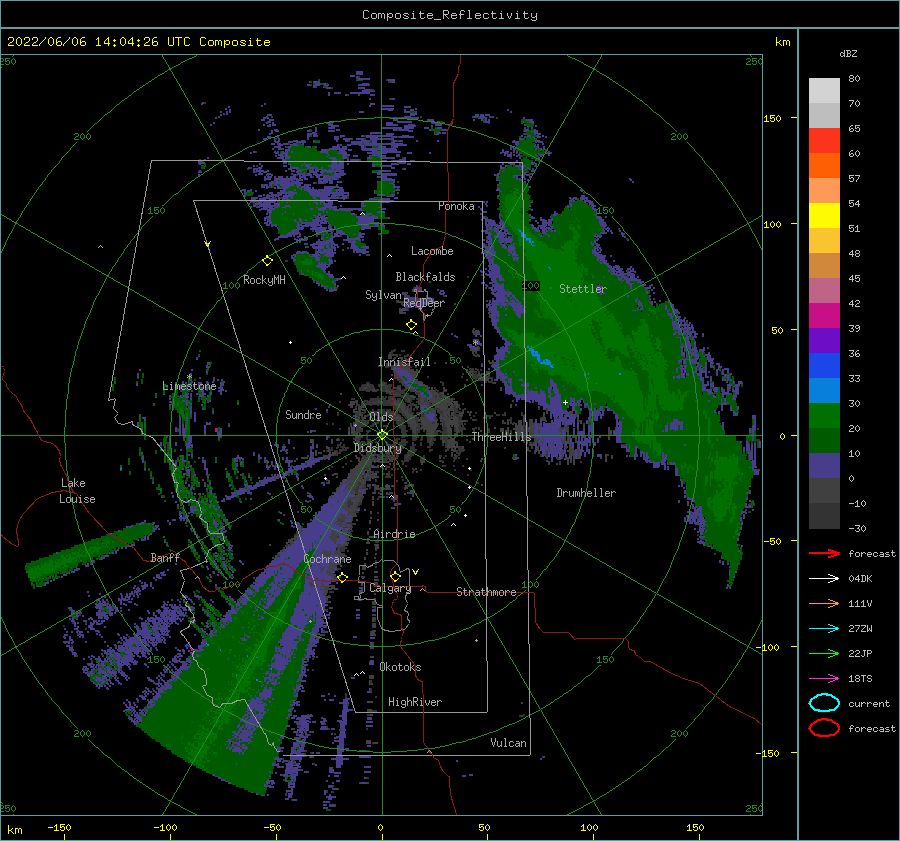Click the Composite_Reflectivity title text
The image size is (900, 841).
[450, 15]
